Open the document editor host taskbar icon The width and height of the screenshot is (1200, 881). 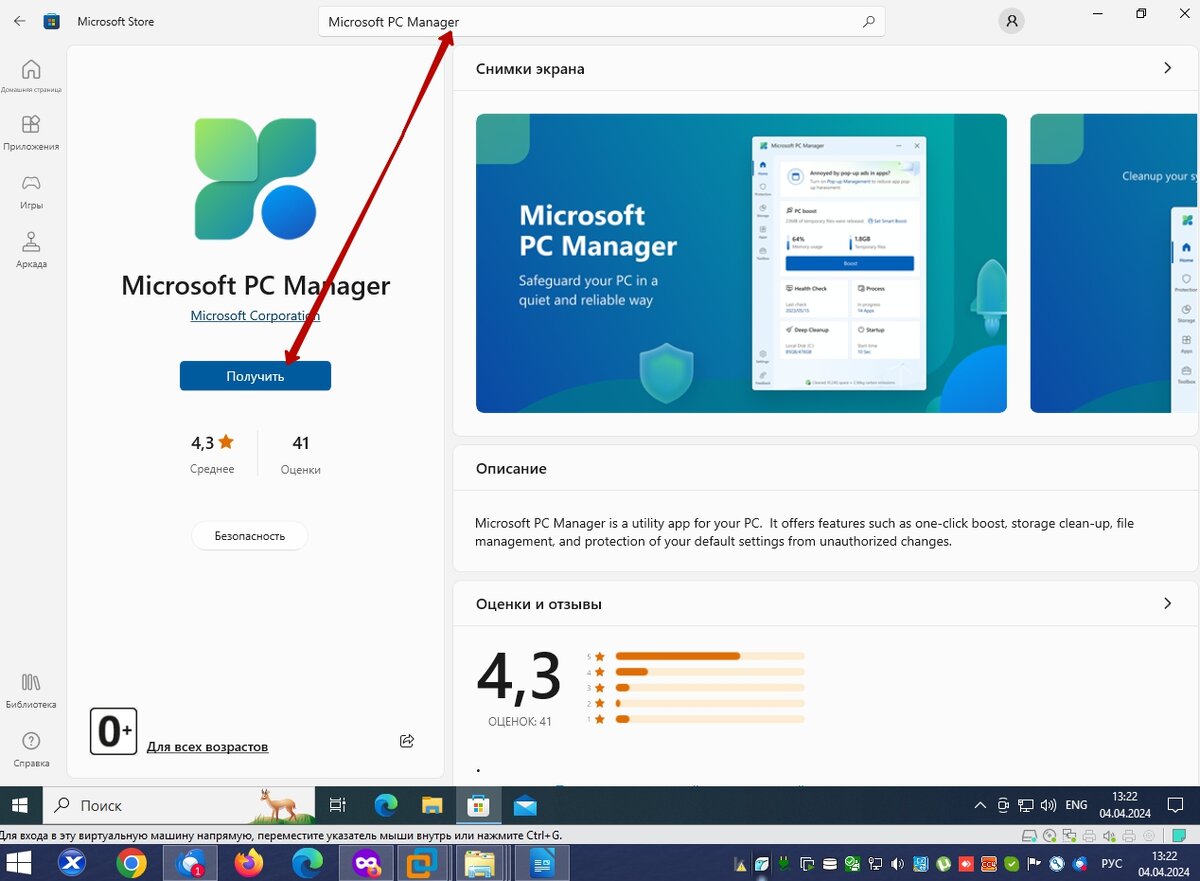coord(543,862)
